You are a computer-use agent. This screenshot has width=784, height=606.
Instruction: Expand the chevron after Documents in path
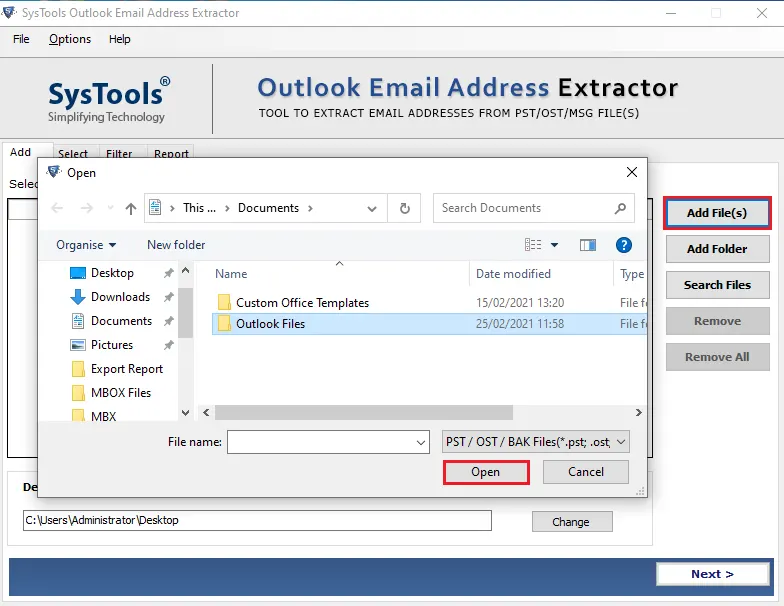pyautogui.click(x=310, y=208)
